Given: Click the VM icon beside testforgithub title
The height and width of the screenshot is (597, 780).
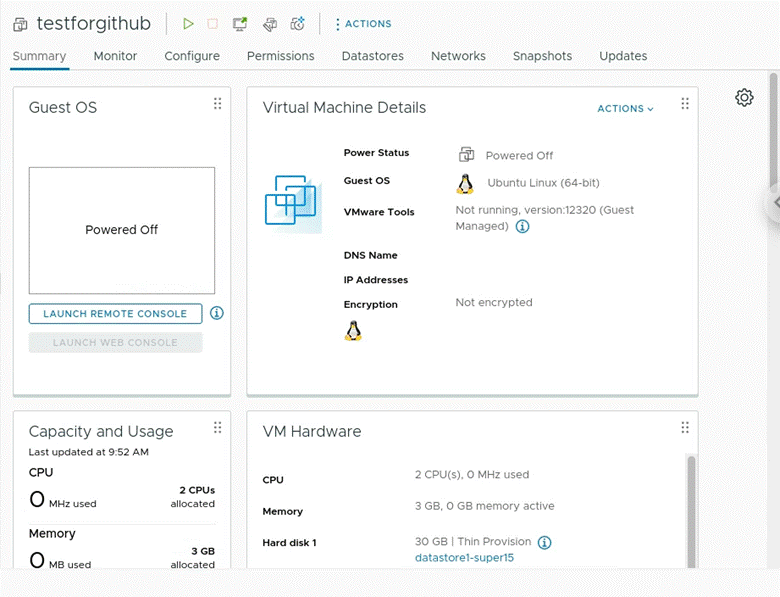Looking at the screenshot, I should [20, 24].
